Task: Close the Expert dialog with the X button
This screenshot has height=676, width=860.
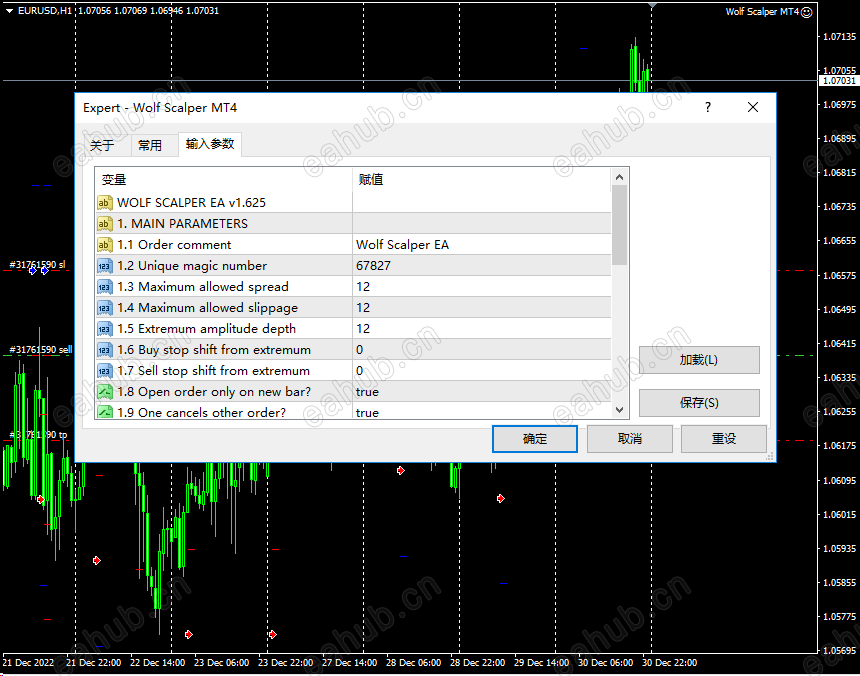Action: pos(753,107)
